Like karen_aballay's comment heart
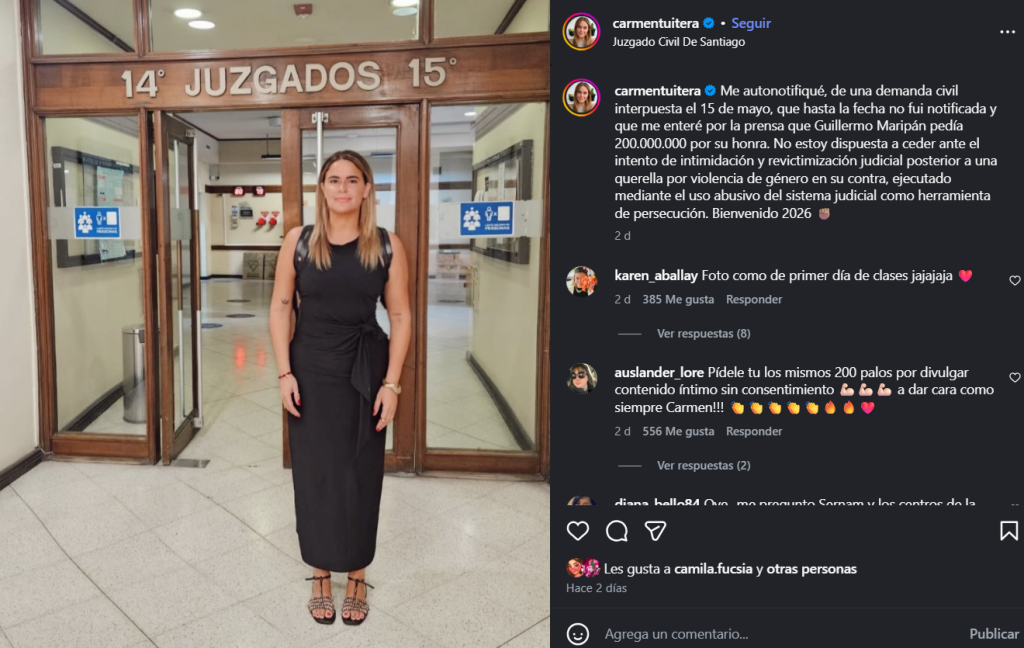1024x648 pixels. coord(1014,280)
